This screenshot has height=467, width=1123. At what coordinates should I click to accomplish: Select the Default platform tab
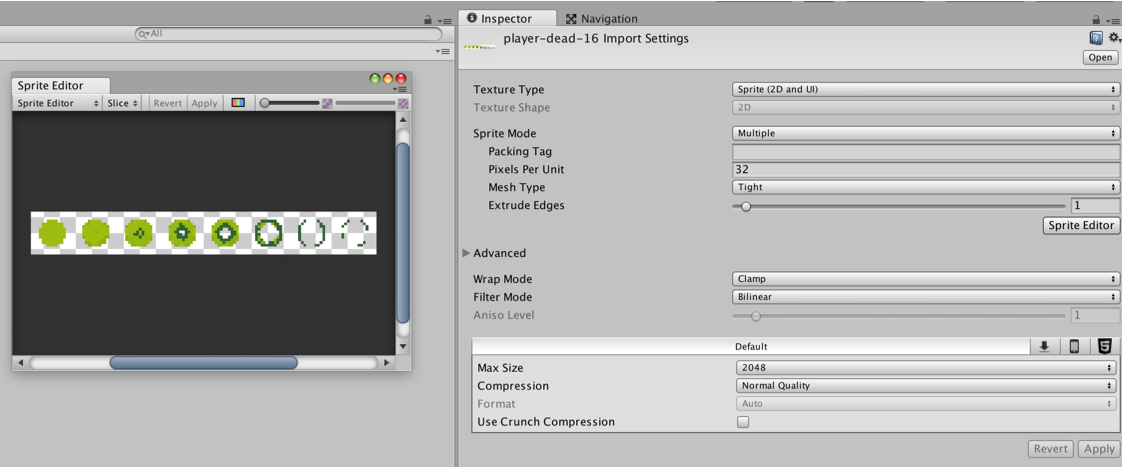[751, 347]
